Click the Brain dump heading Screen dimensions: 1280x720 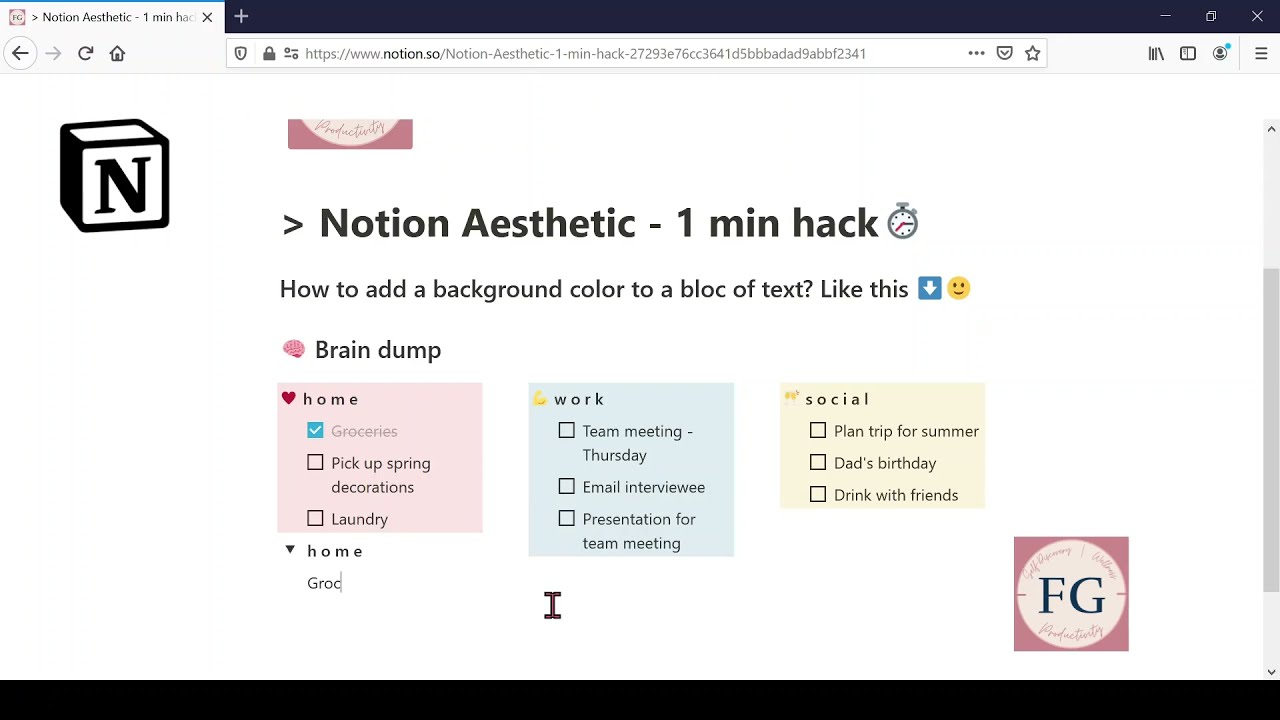[378, 350]
